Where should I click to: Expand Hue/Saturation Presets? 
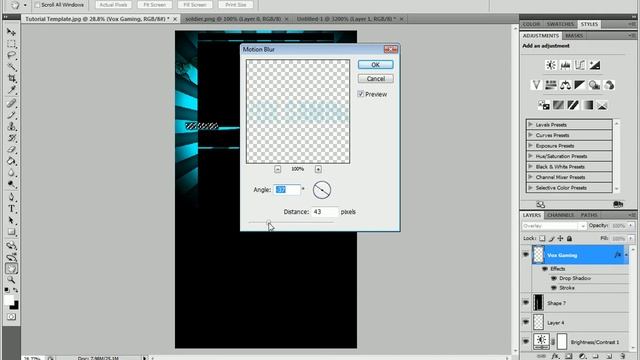530,156
